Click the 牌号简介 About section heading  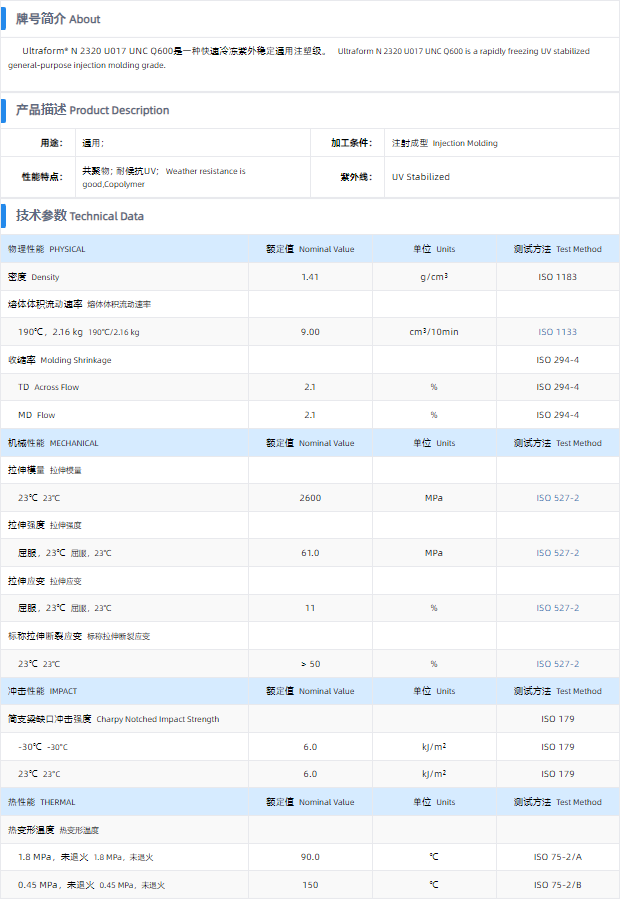(x=58, y=19)
